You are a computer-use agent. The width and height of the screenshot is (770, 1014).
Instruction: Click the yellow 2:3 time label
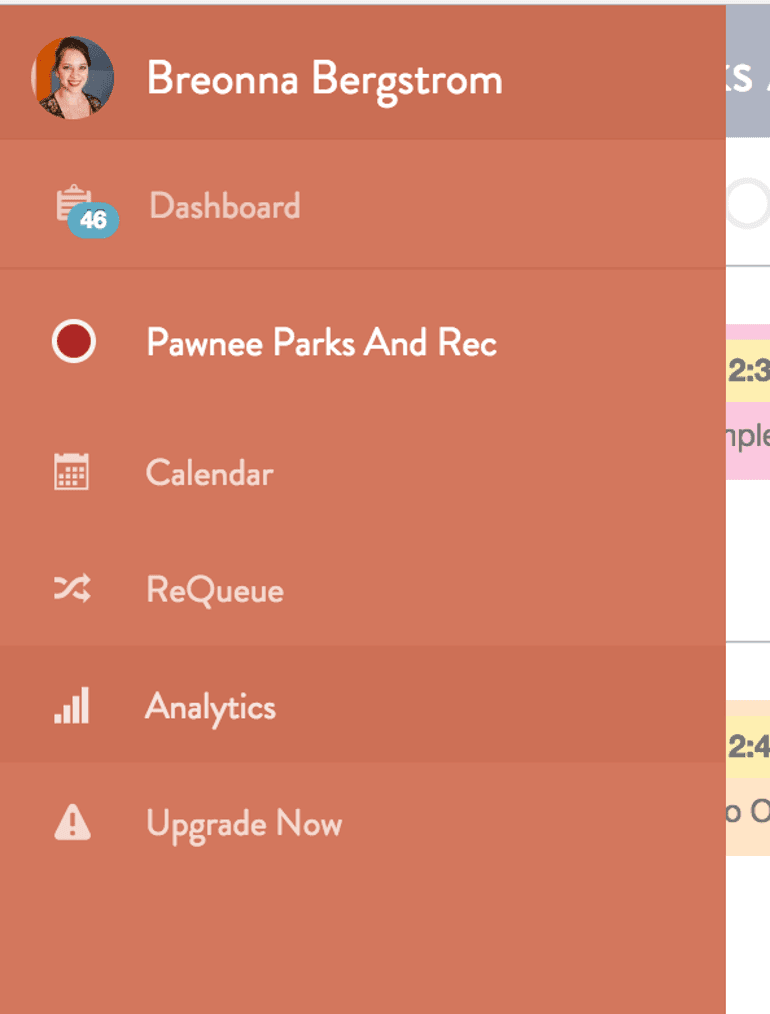[748, 372]
